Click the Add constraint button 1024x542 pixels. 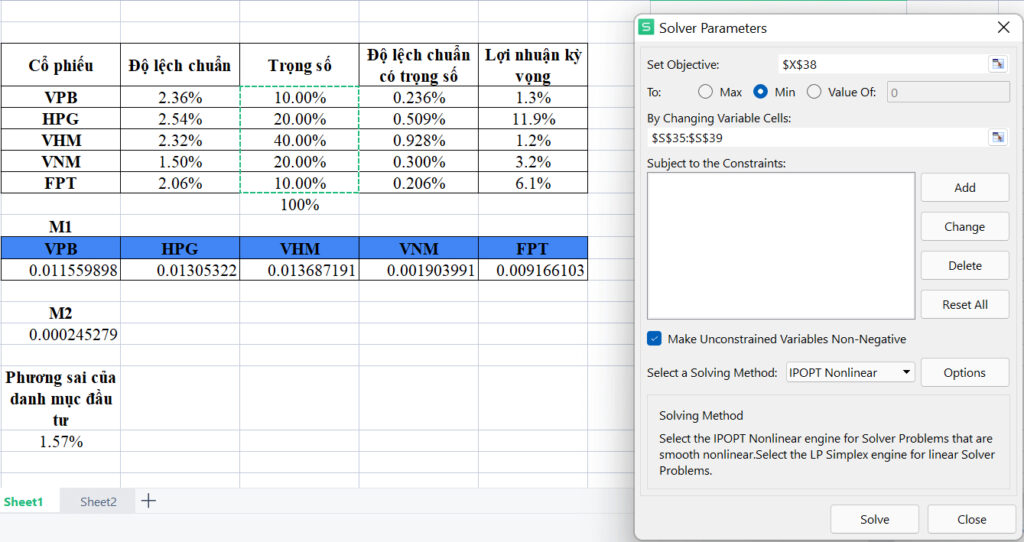[965, 187]
